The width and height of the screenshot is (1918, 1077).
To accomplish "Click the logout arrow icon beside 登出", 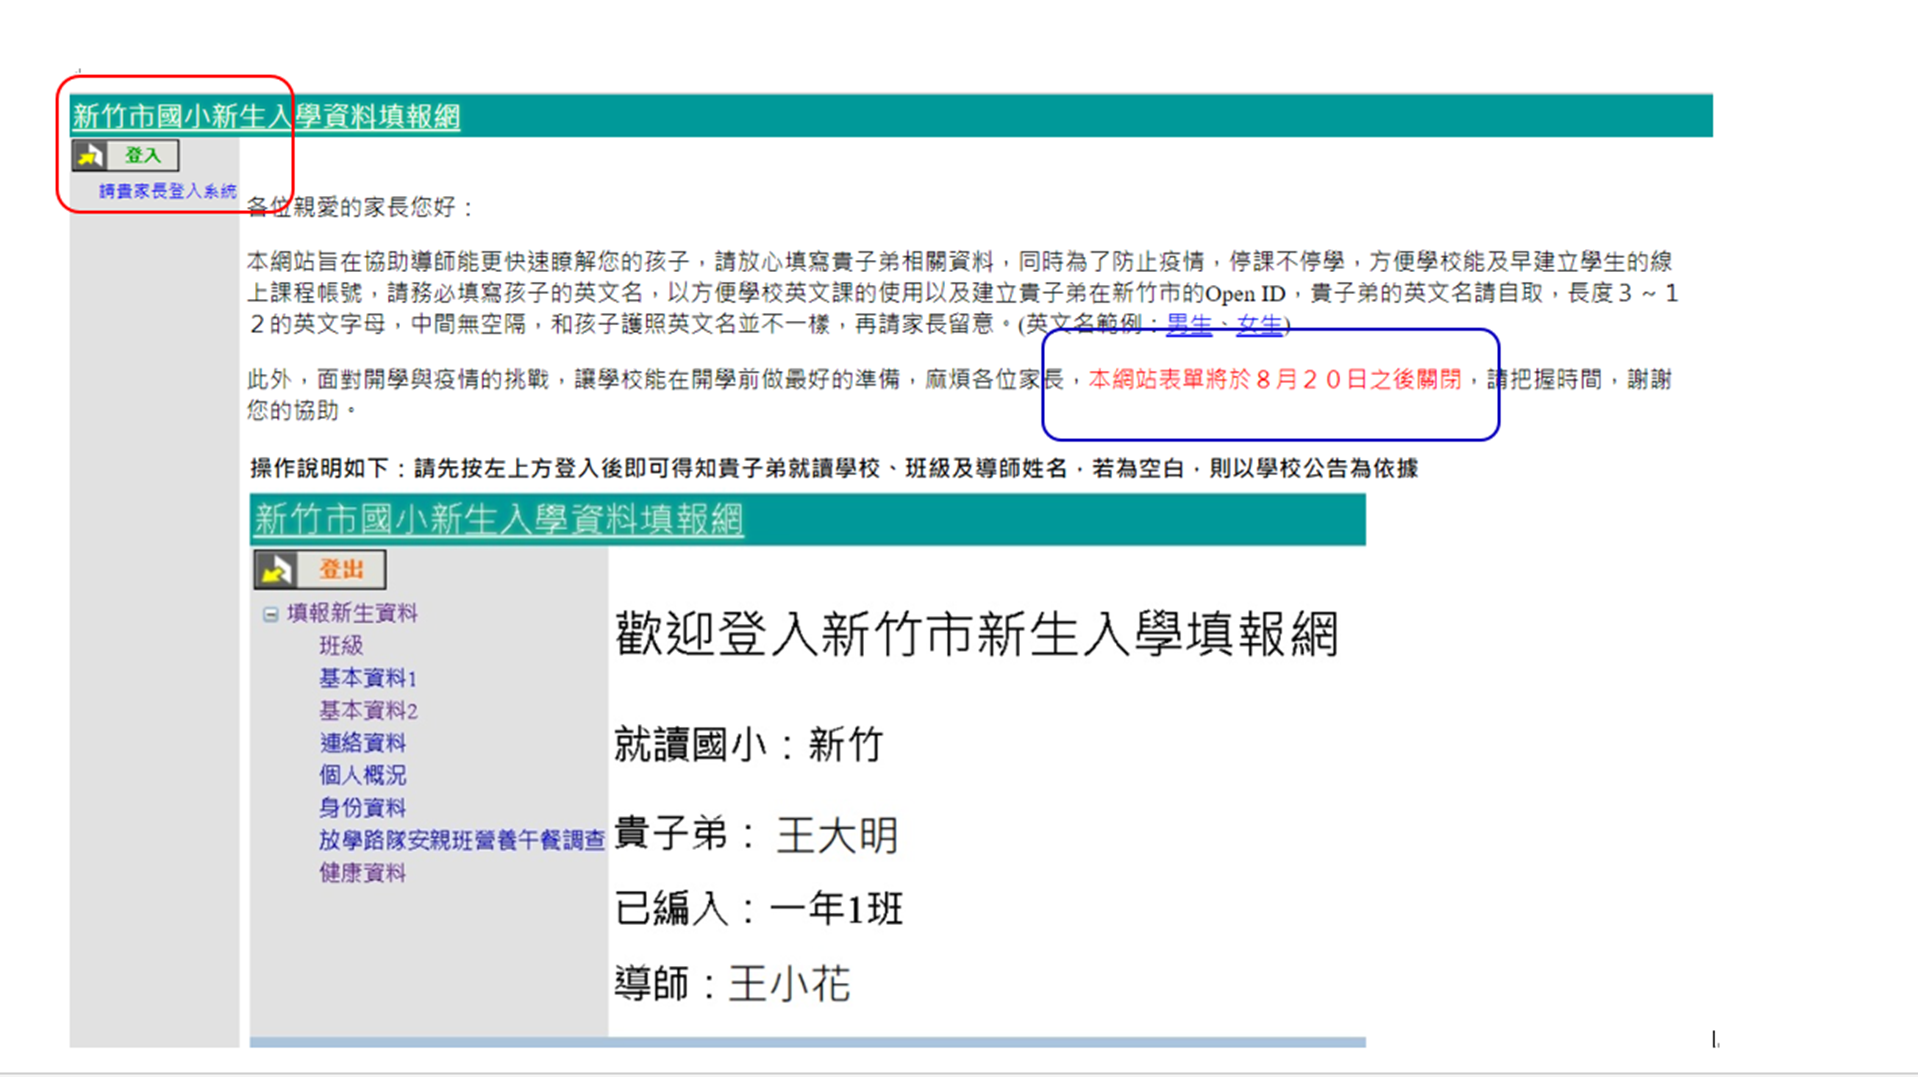I will click(275, 569).
